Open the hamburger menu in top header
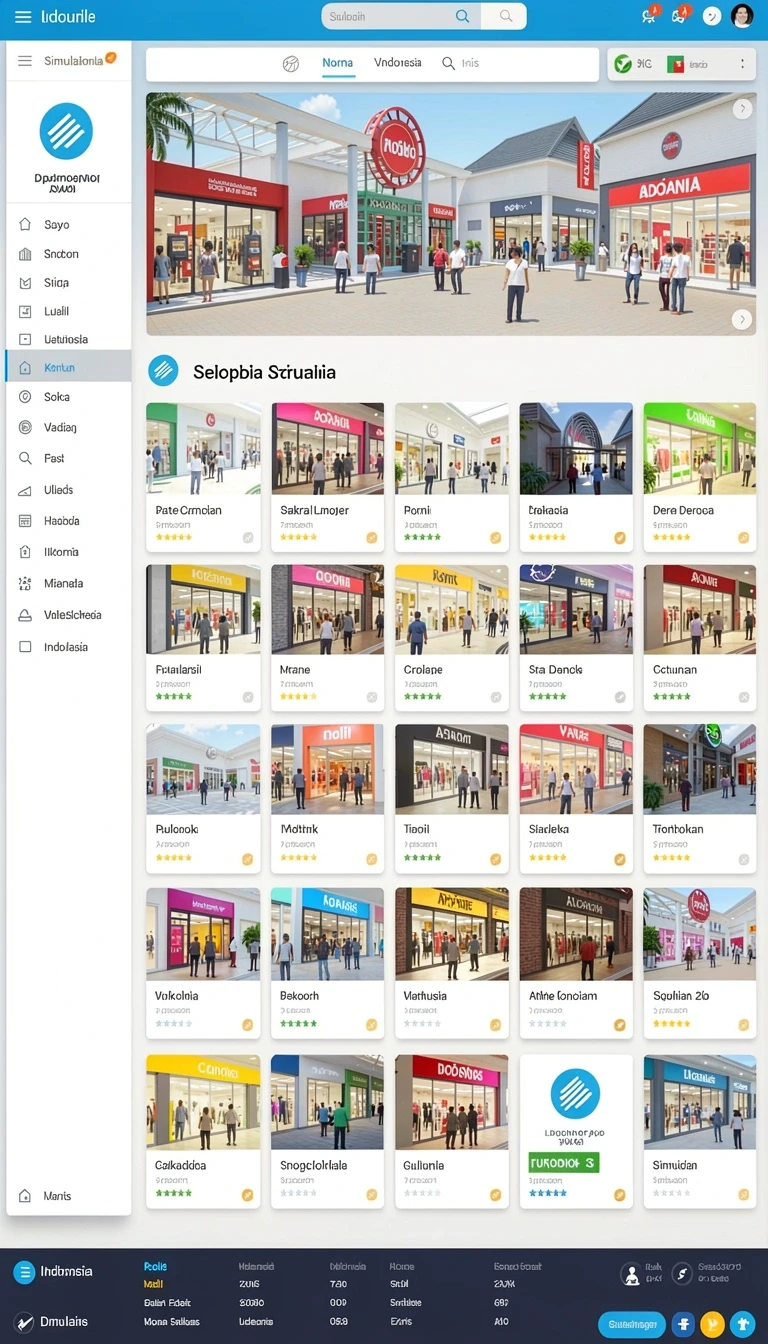This screenshot has width=768, height=1344. coord(23,17)
